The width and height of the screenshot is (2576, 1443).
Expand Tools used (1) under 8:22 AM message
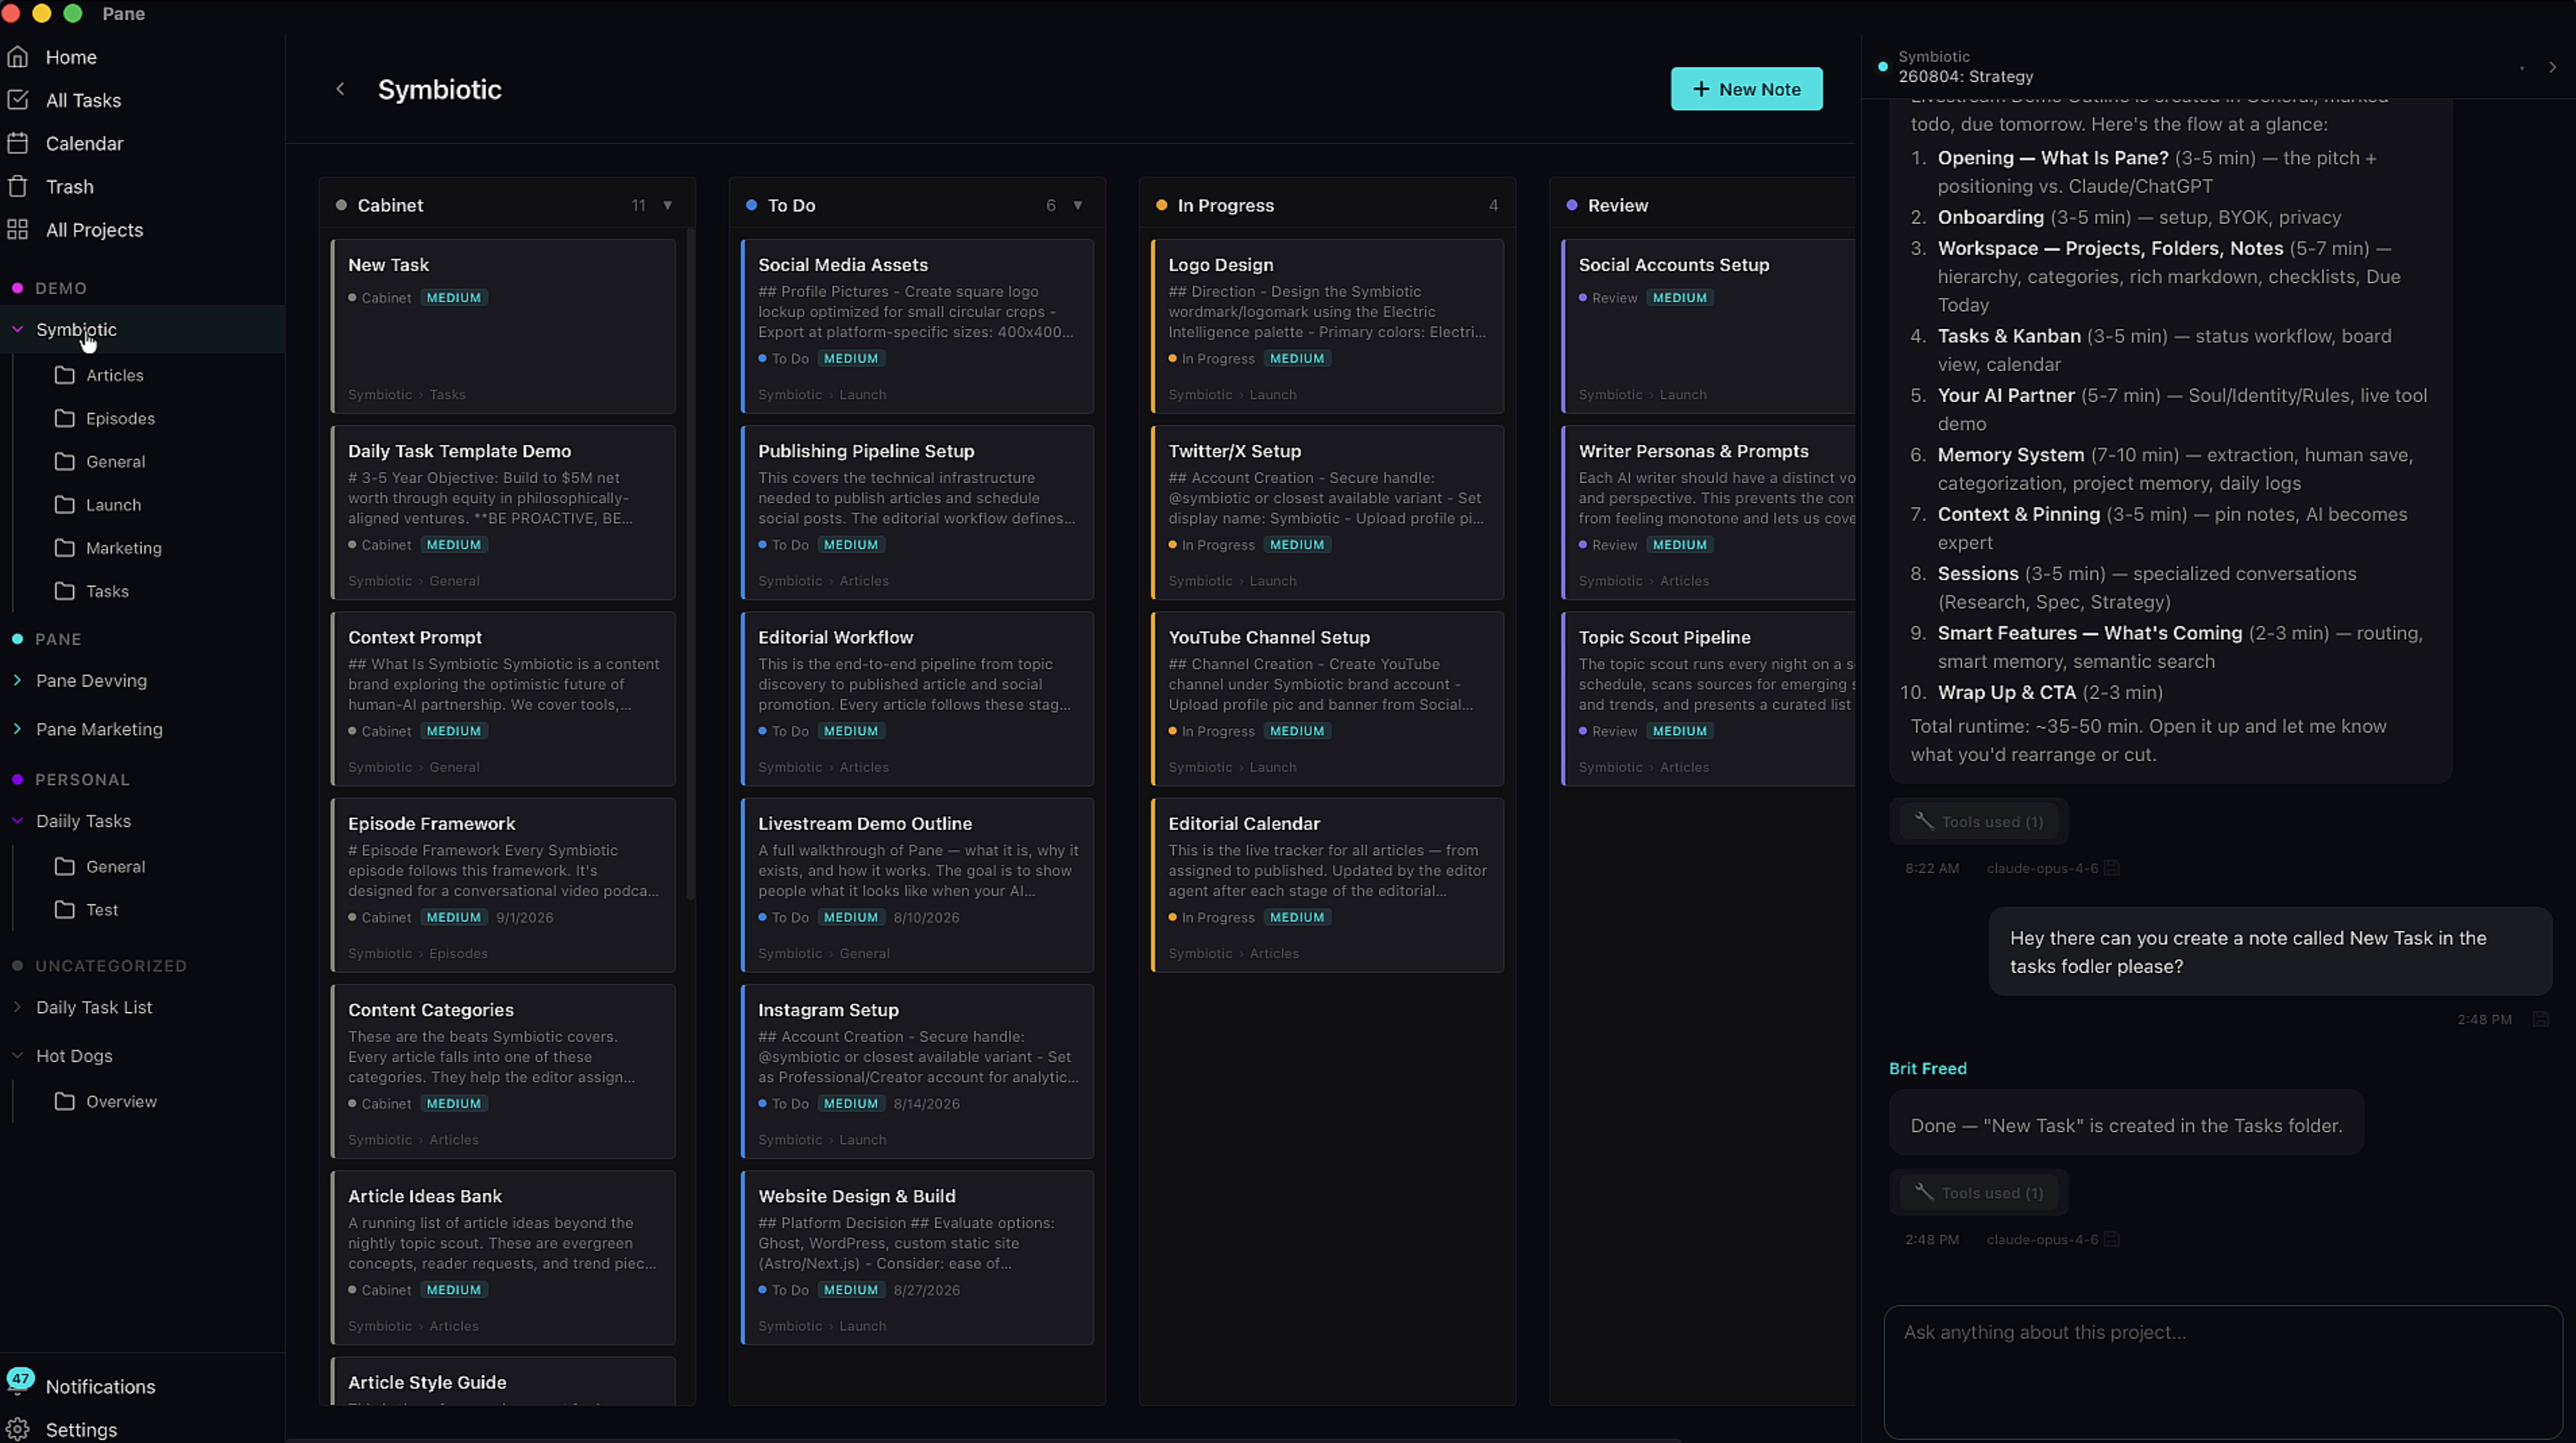coord(1979,822)
